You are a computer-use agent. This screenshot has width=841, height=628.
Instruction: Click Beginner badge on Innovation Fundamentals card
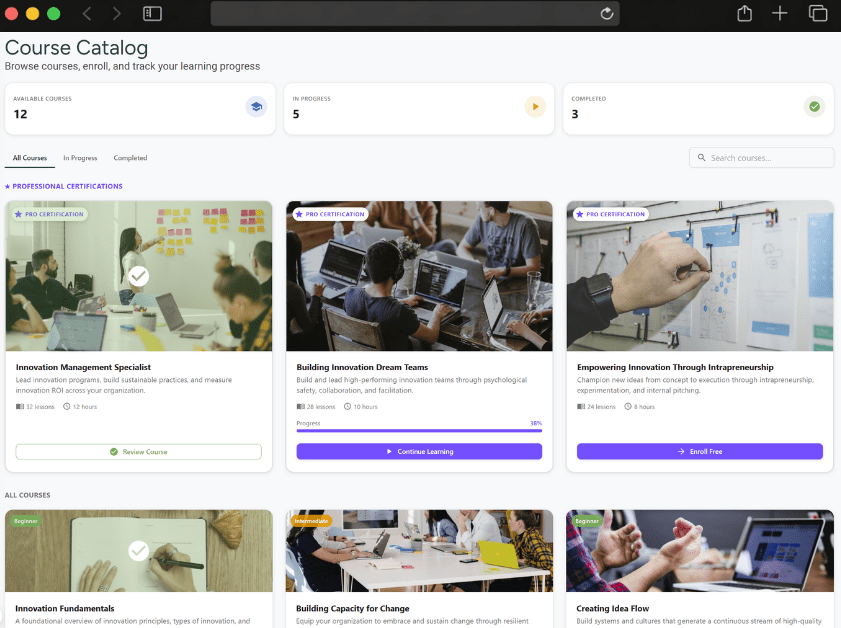(x=26, y=521)
